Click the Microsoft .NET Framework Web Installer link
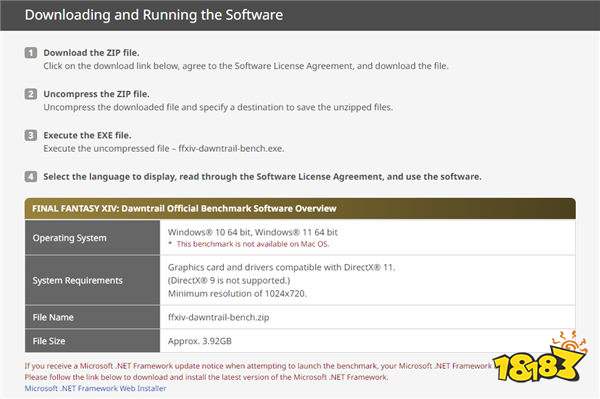Screen dimensions: 600x399 [95, 388]
